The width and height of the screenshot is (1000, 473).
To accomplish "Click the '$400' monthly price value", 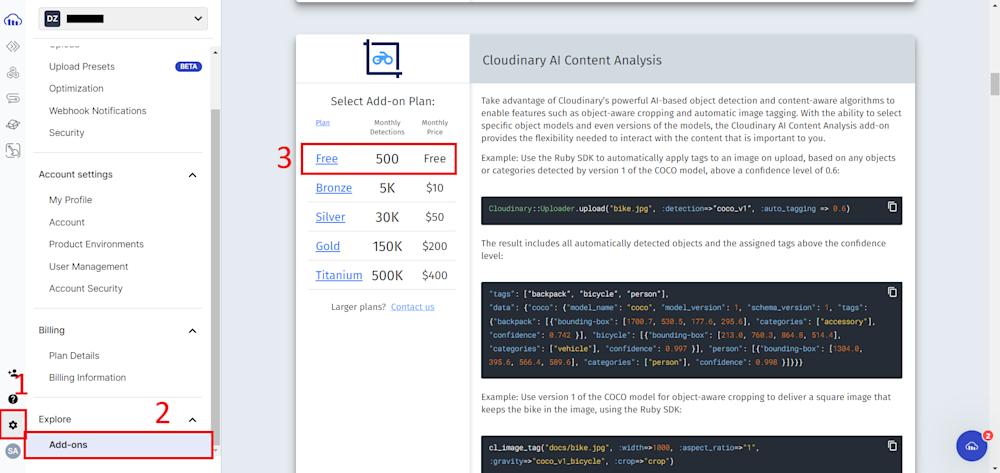I will click(x=434, y=275).
